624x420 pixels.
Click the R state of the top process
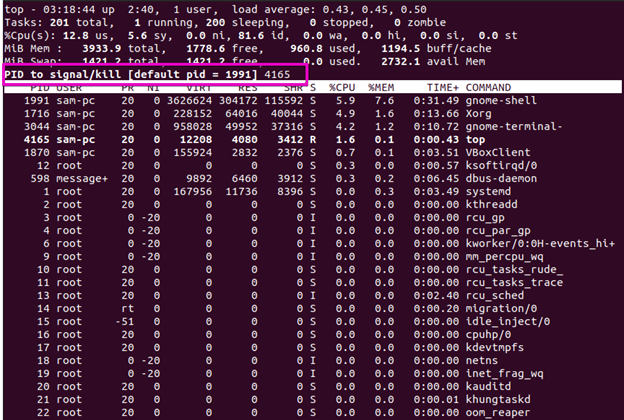click(x=313, y=140)
